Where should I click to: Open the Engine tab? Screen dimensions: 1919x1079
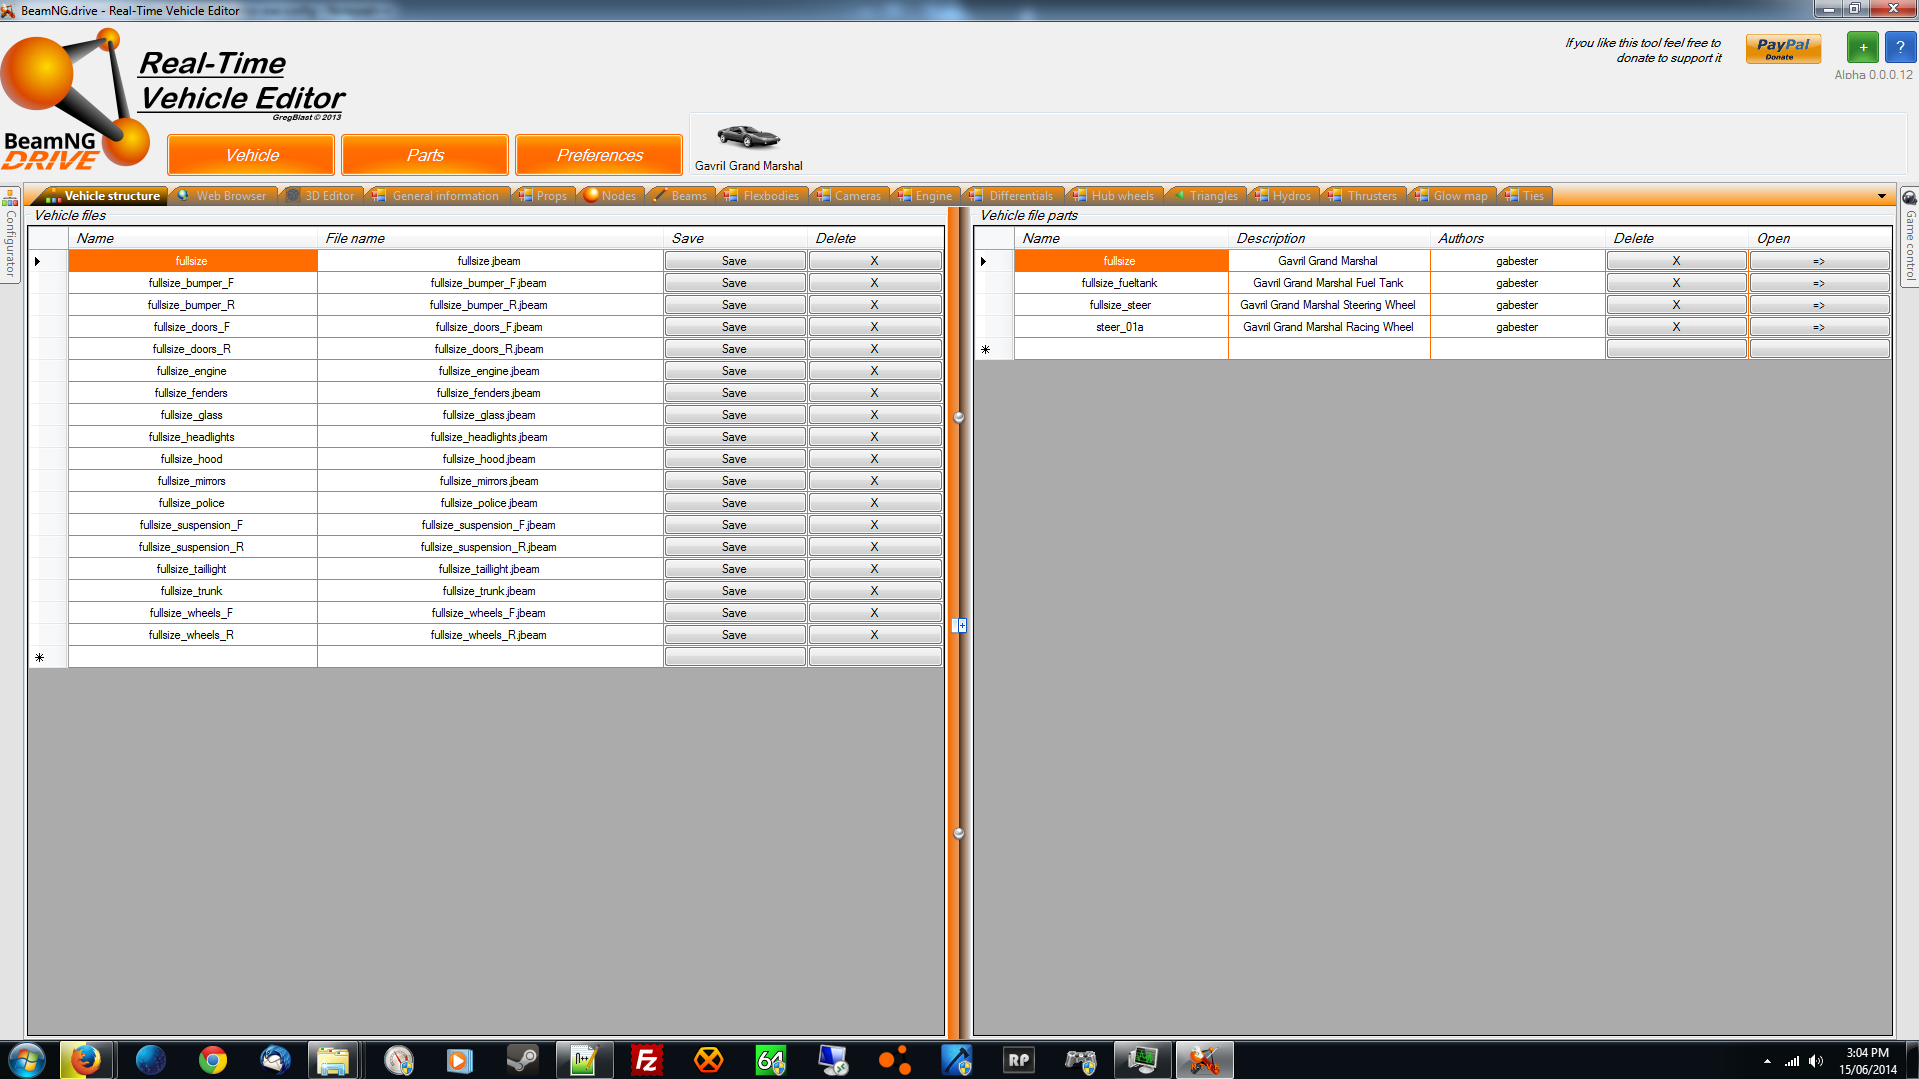pos(926,196)
